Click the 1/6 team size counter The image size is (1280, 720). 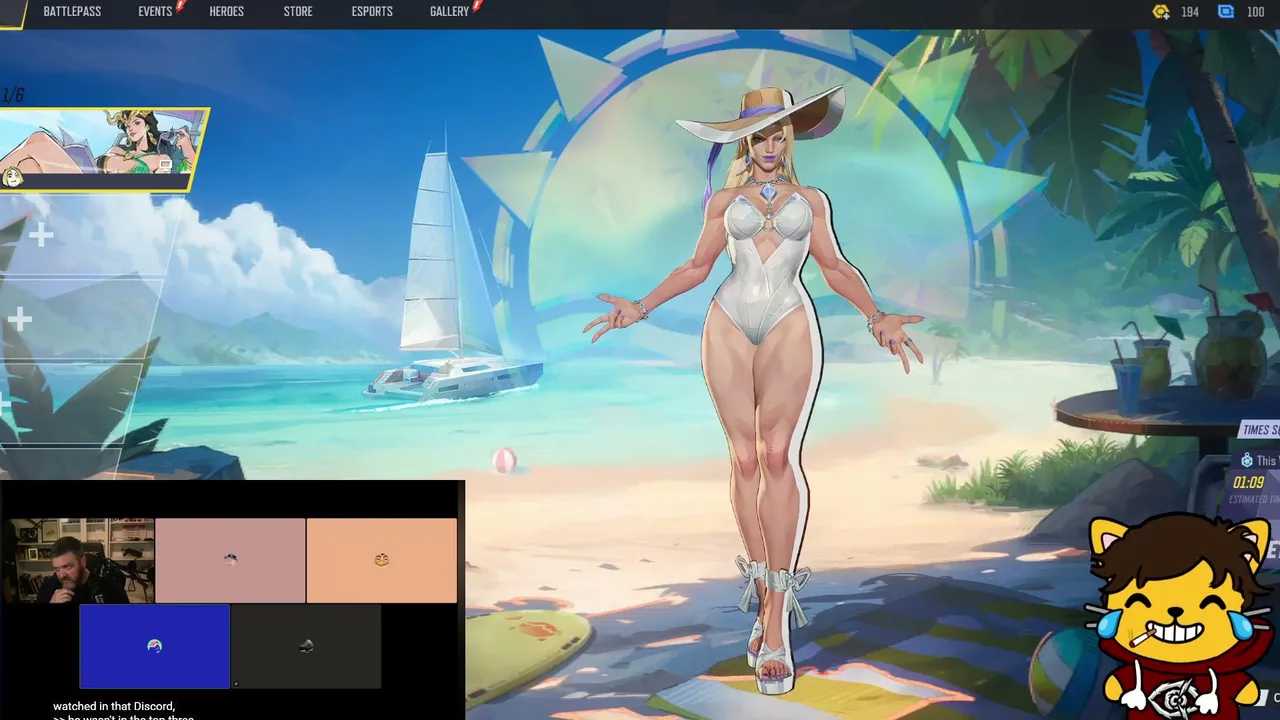(x=12, y=95)
